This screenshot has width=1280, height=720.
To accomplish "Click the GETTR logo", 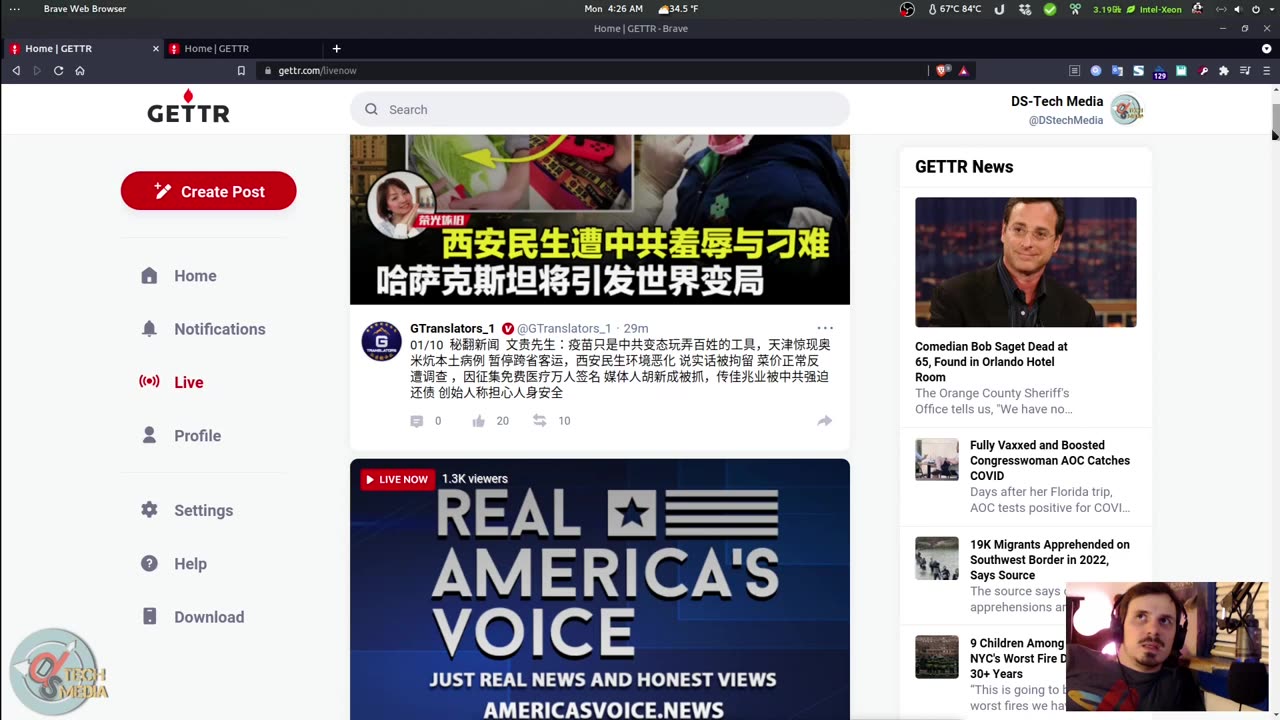I will coord(188,106).
